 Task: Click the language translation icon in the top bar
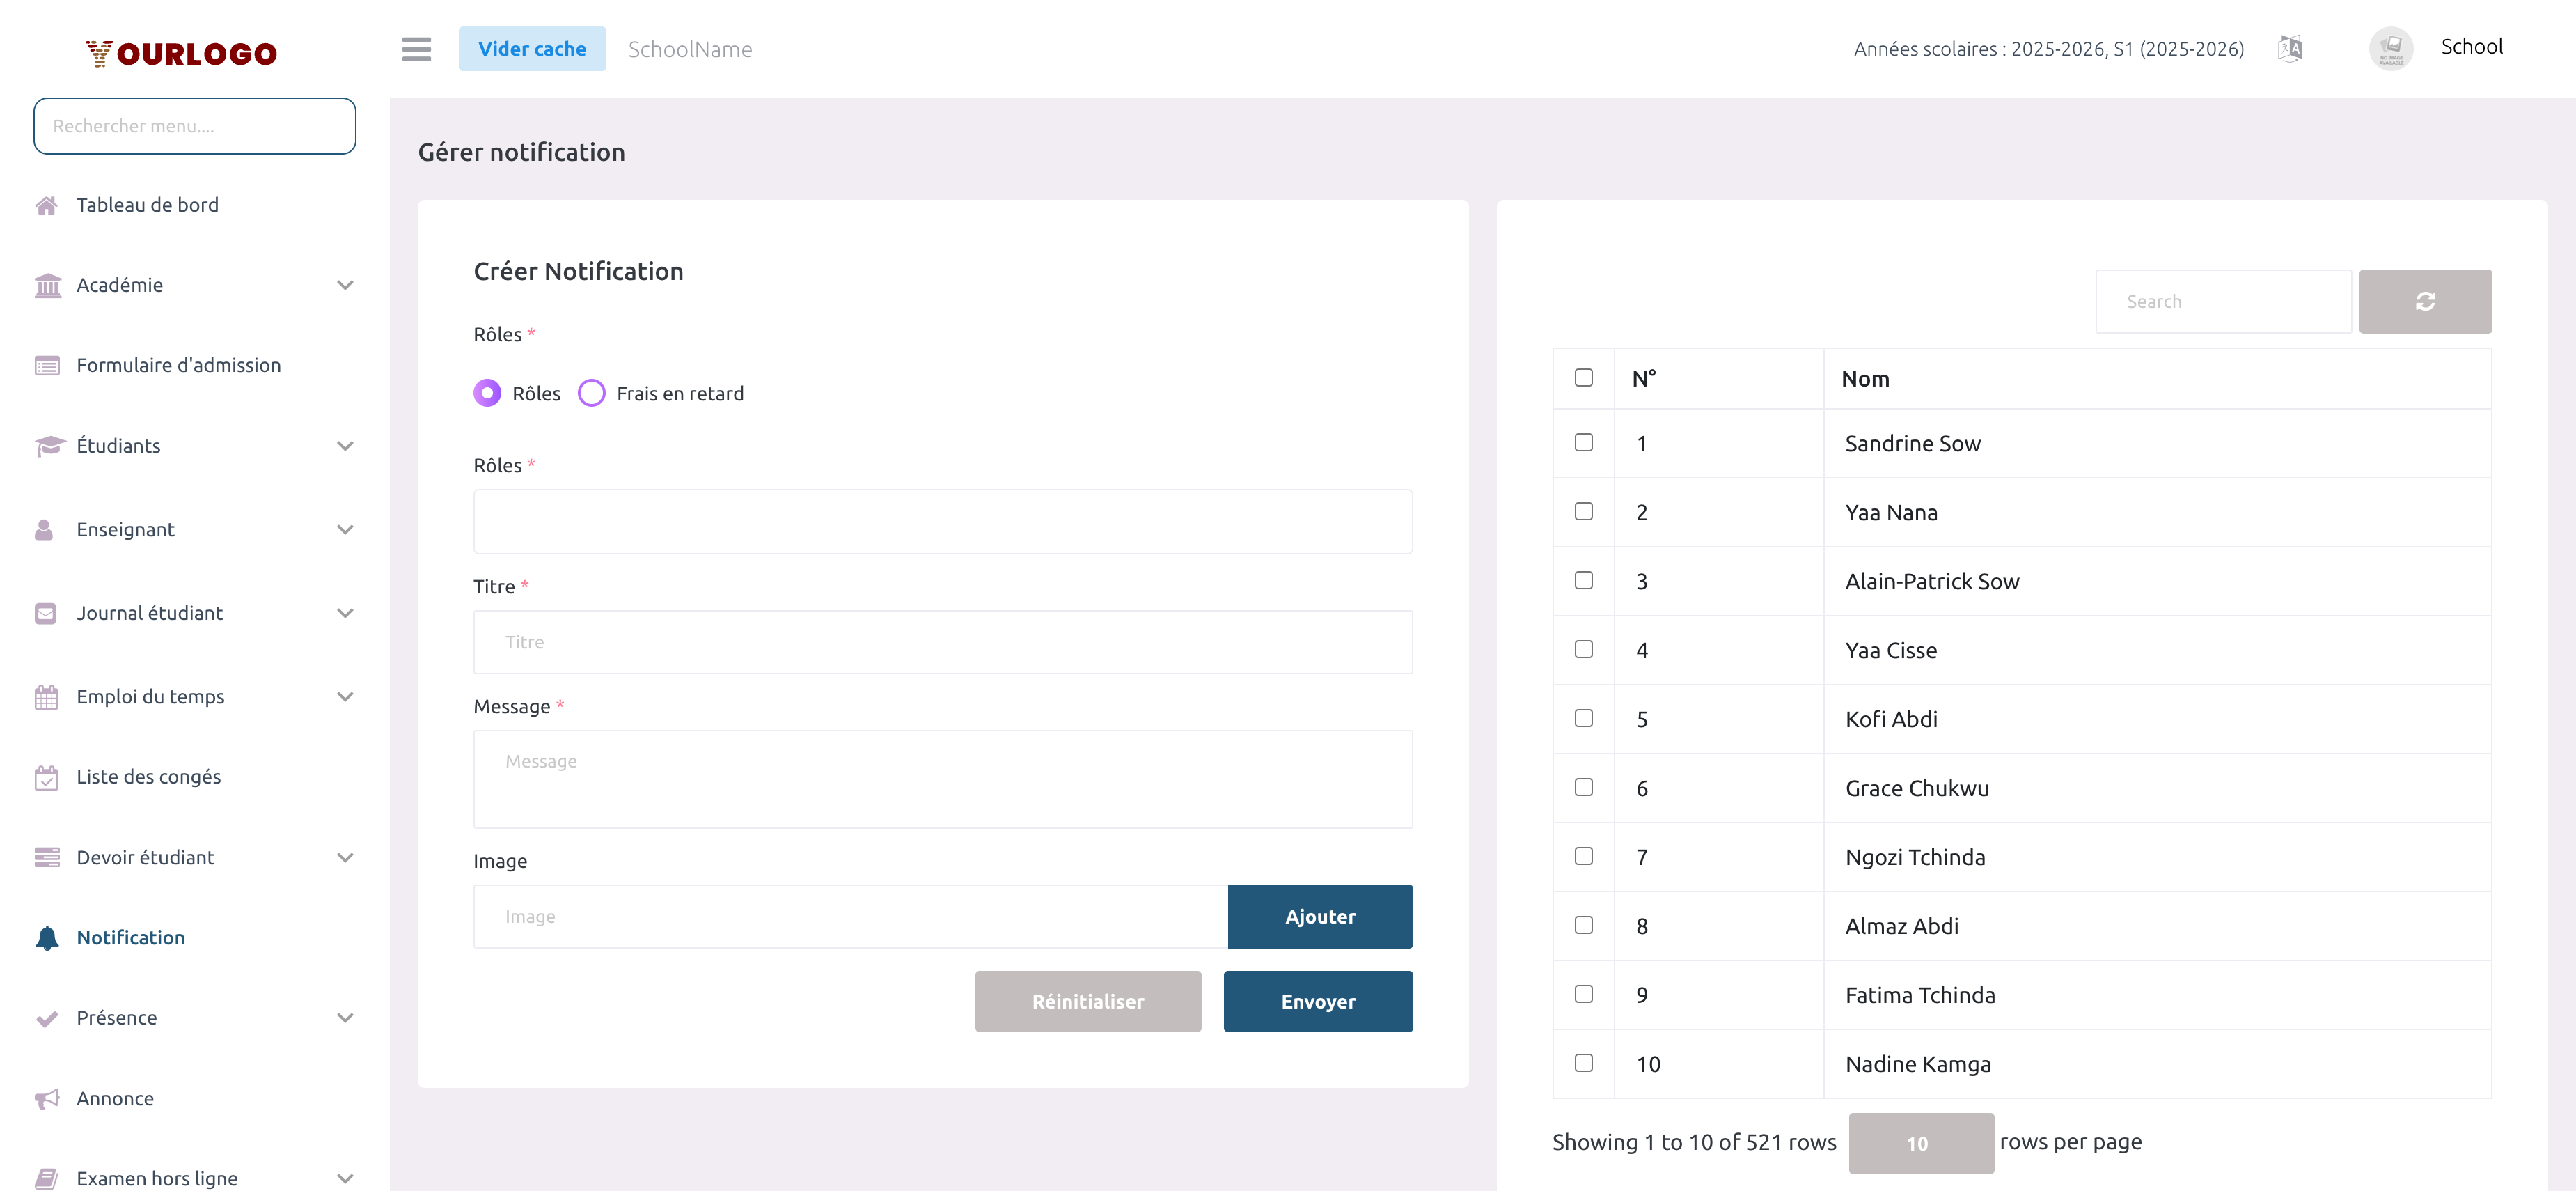pyautogui.click(x=2289, y=47)
